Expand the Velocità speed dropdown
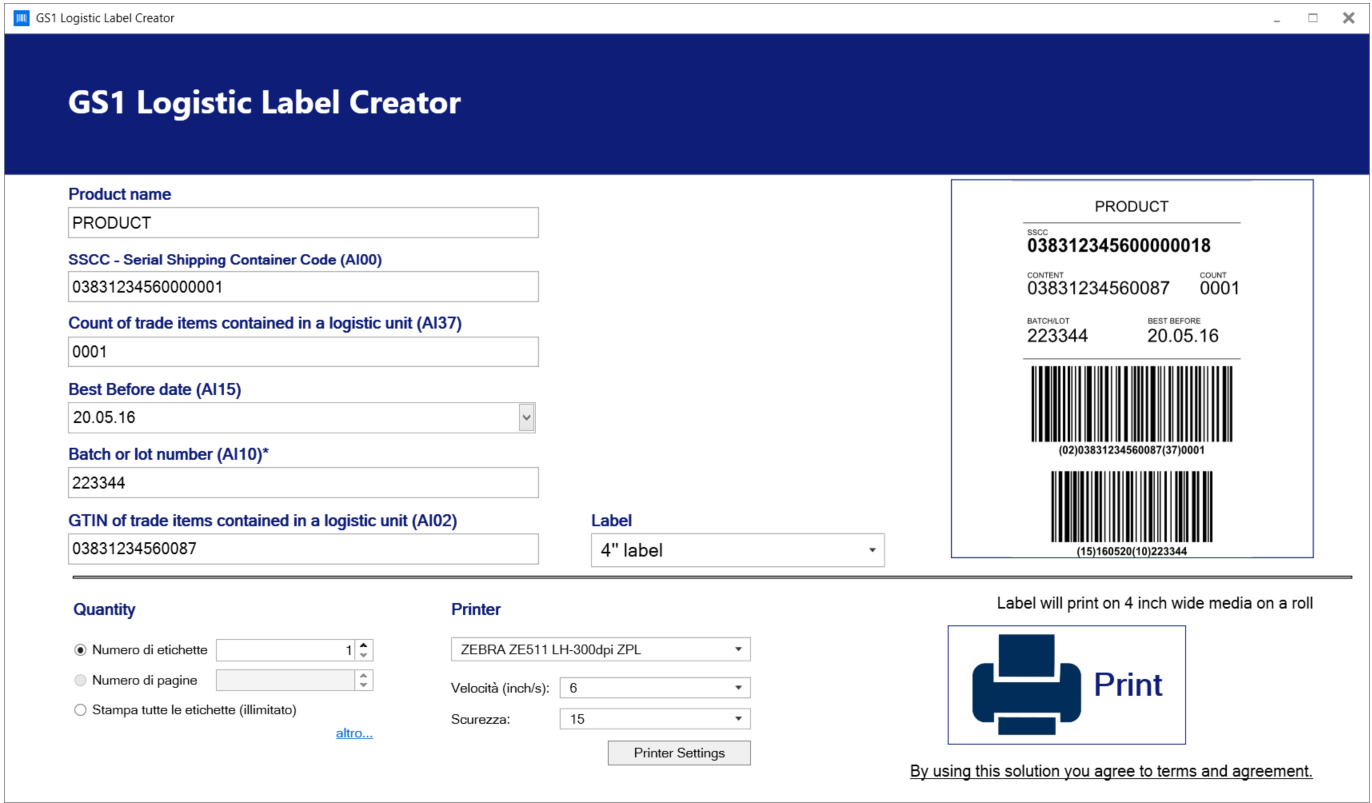The height and width of the screenshot is (803, 1372). 737,688
